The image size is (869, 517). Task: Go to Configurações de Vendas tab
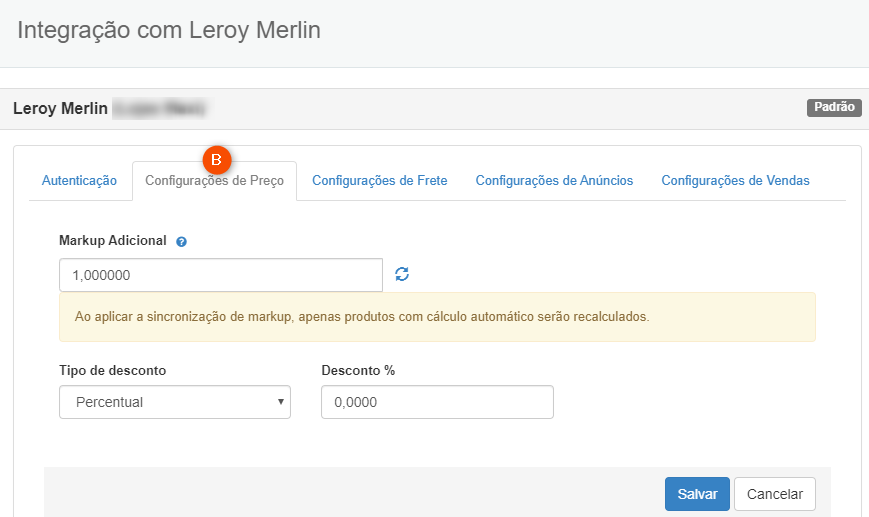[x=735, y=181]
